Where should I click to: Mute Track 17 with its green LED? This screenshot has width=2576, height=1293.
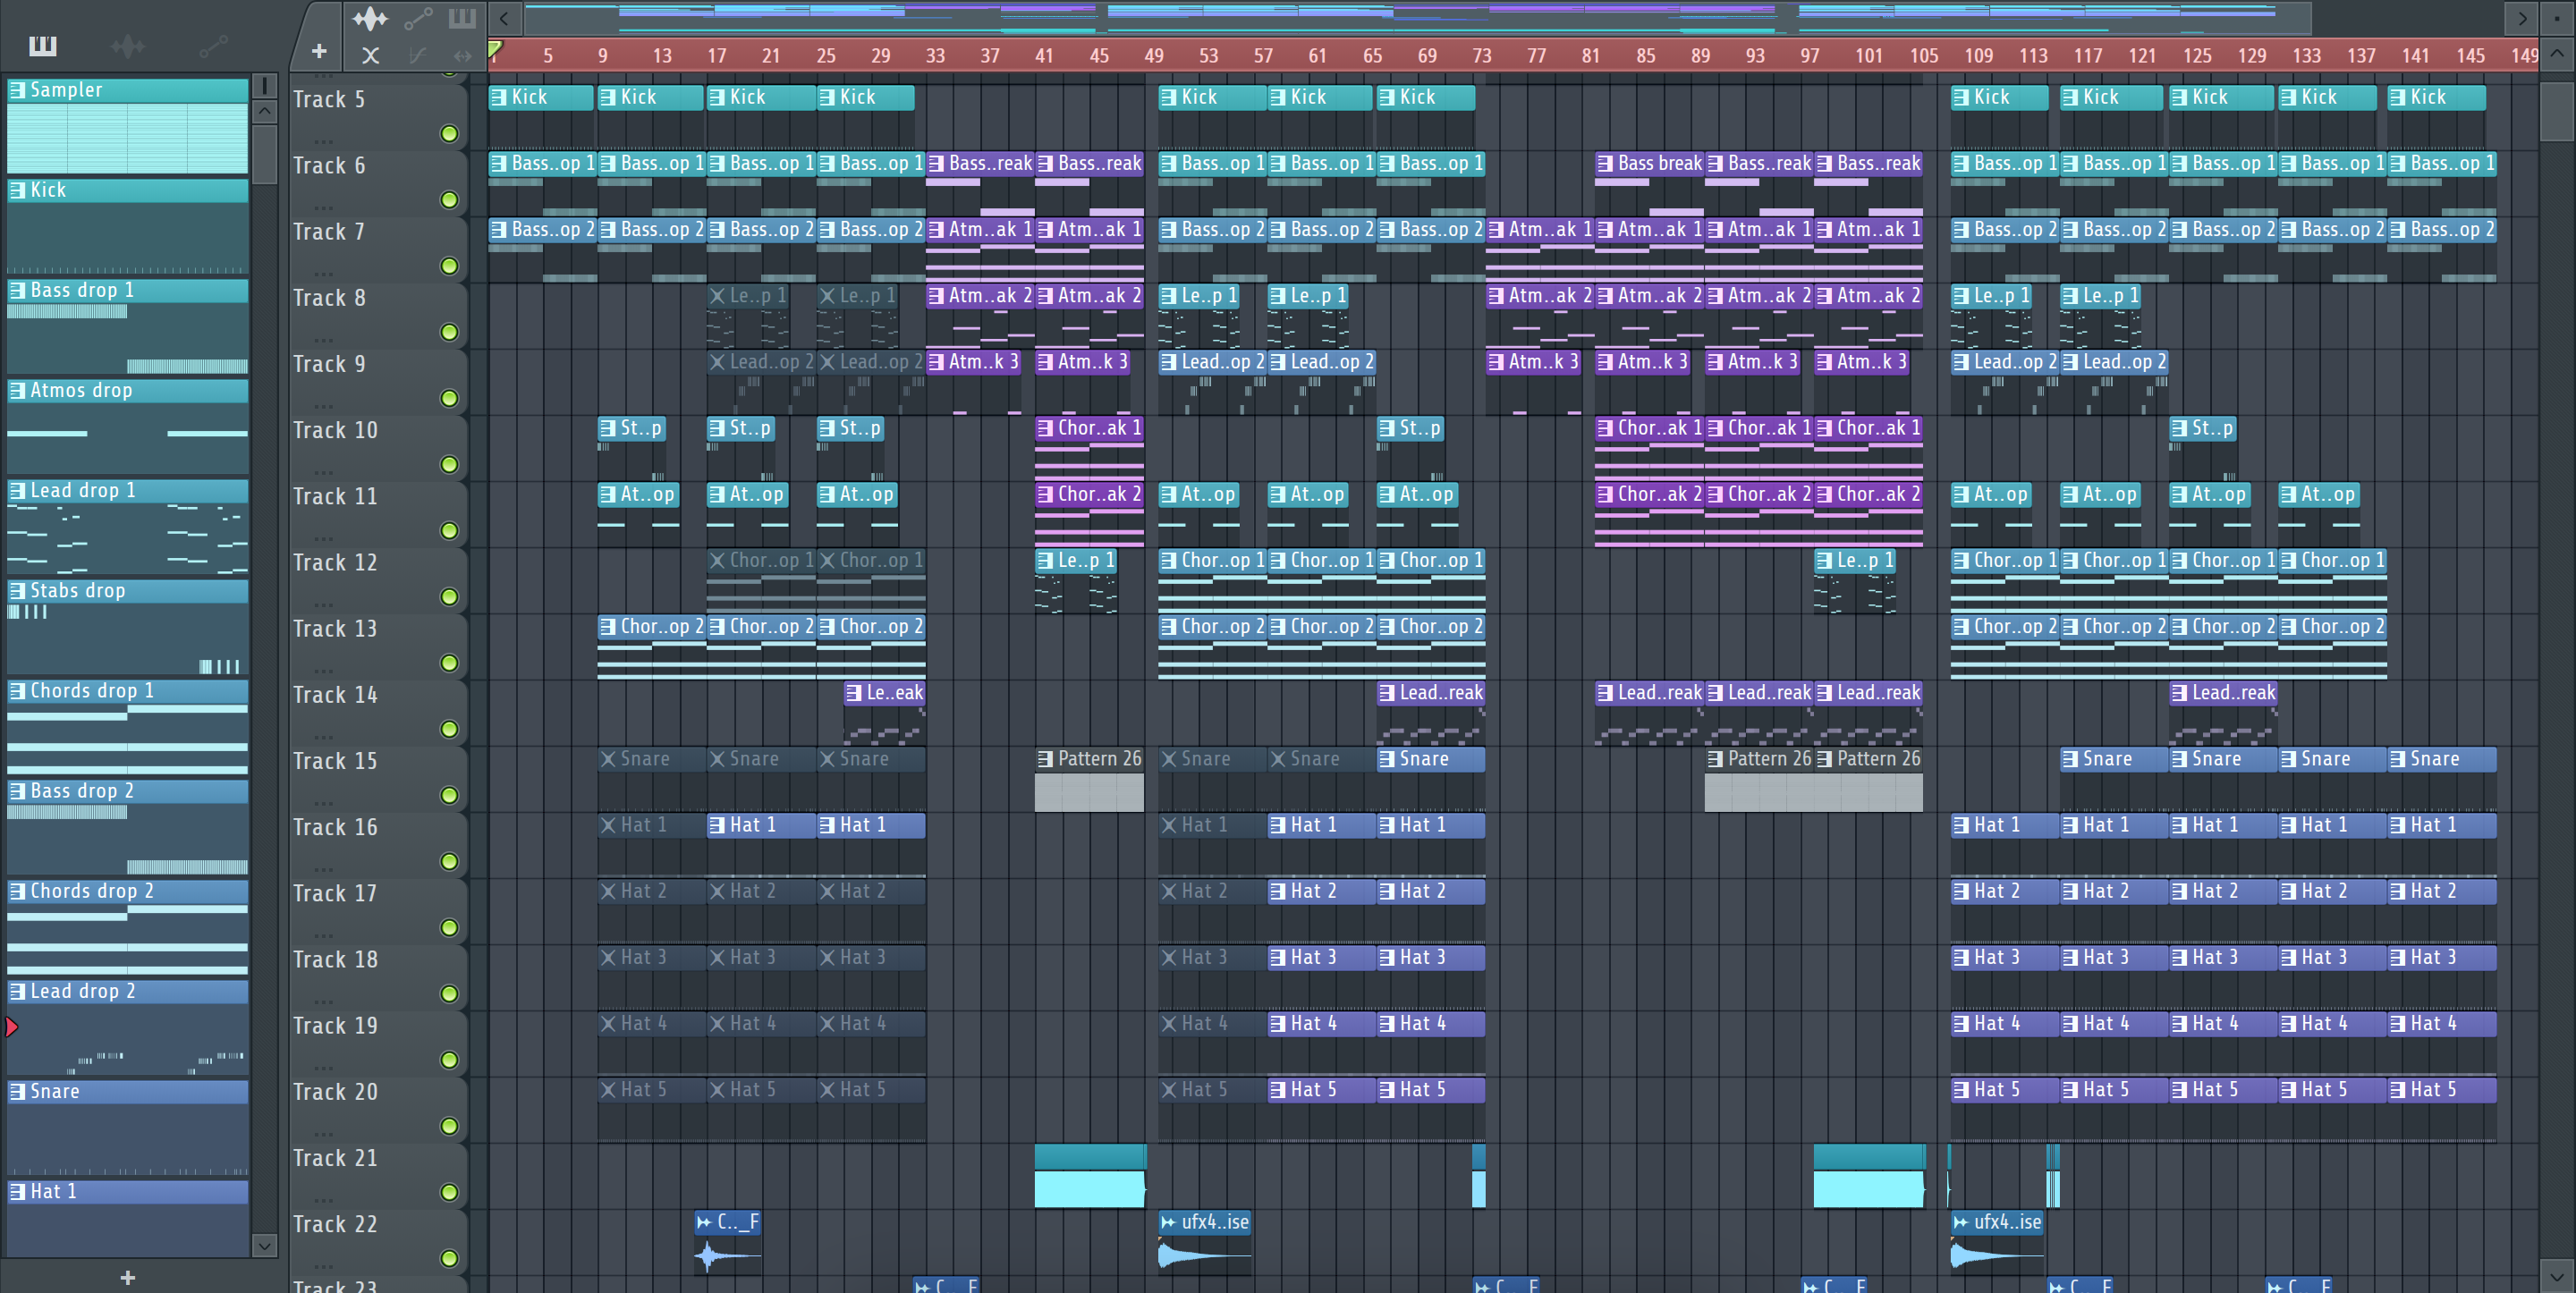450,928
